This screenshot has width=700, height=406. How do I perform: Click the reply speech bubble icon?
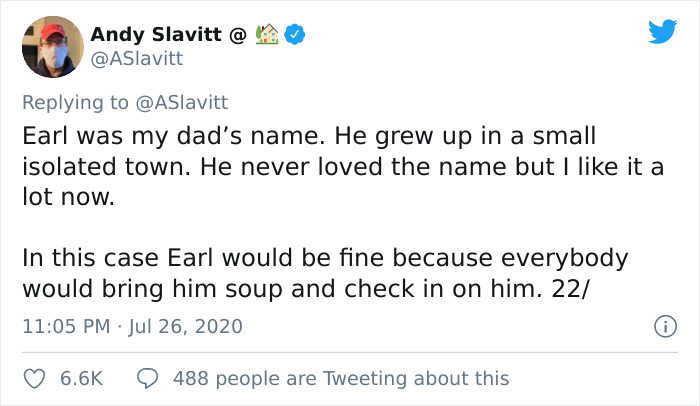click(147, 378)
